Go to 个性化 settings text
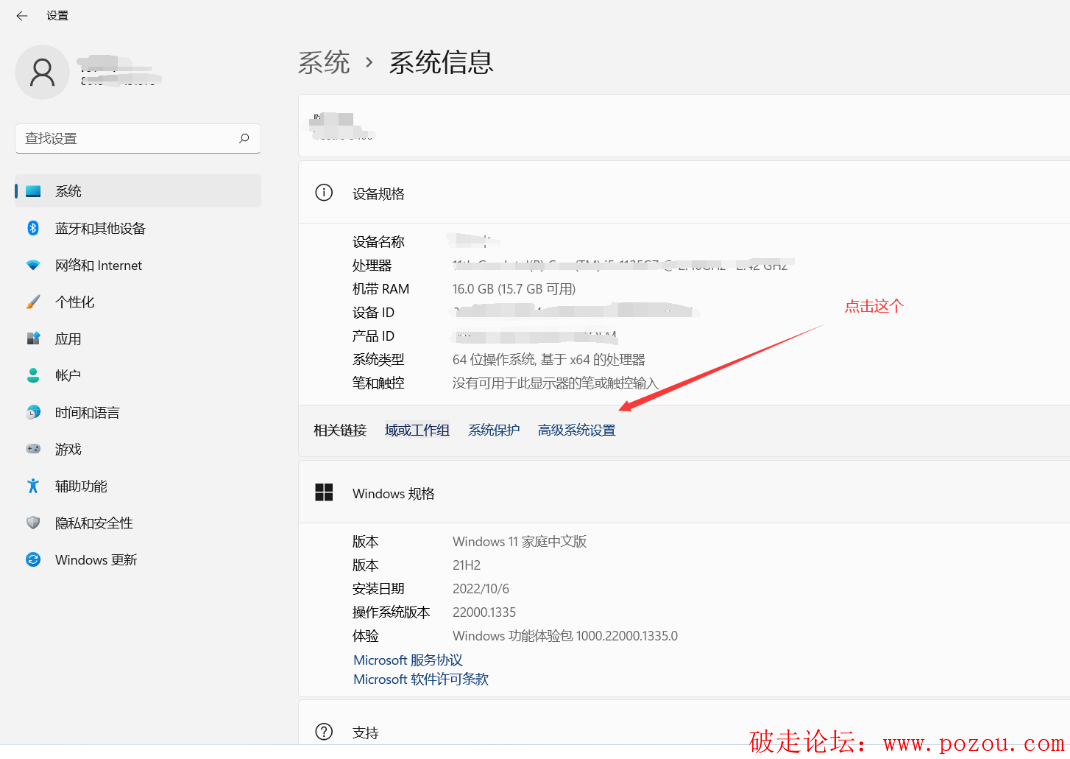 pos(74,302)
